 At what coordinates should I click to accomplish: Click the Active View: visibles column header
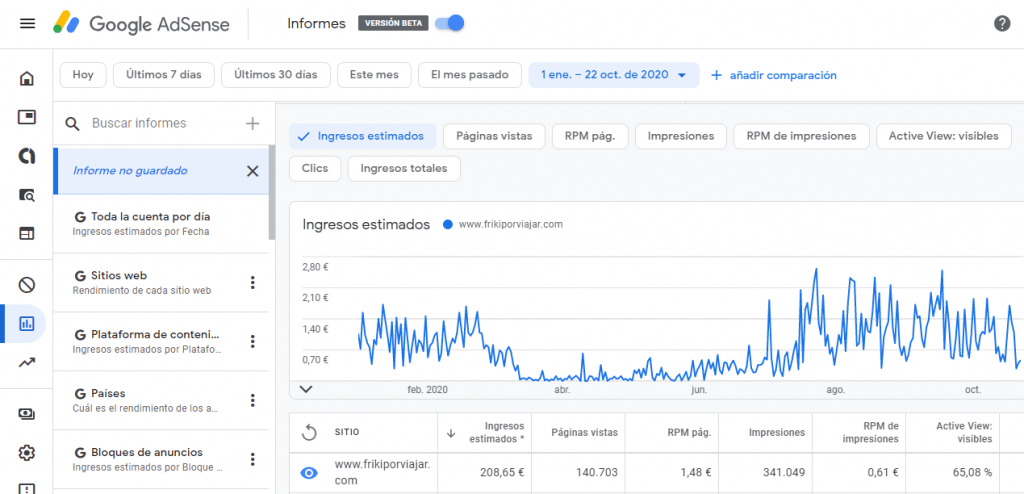click(x=965, y=433)
